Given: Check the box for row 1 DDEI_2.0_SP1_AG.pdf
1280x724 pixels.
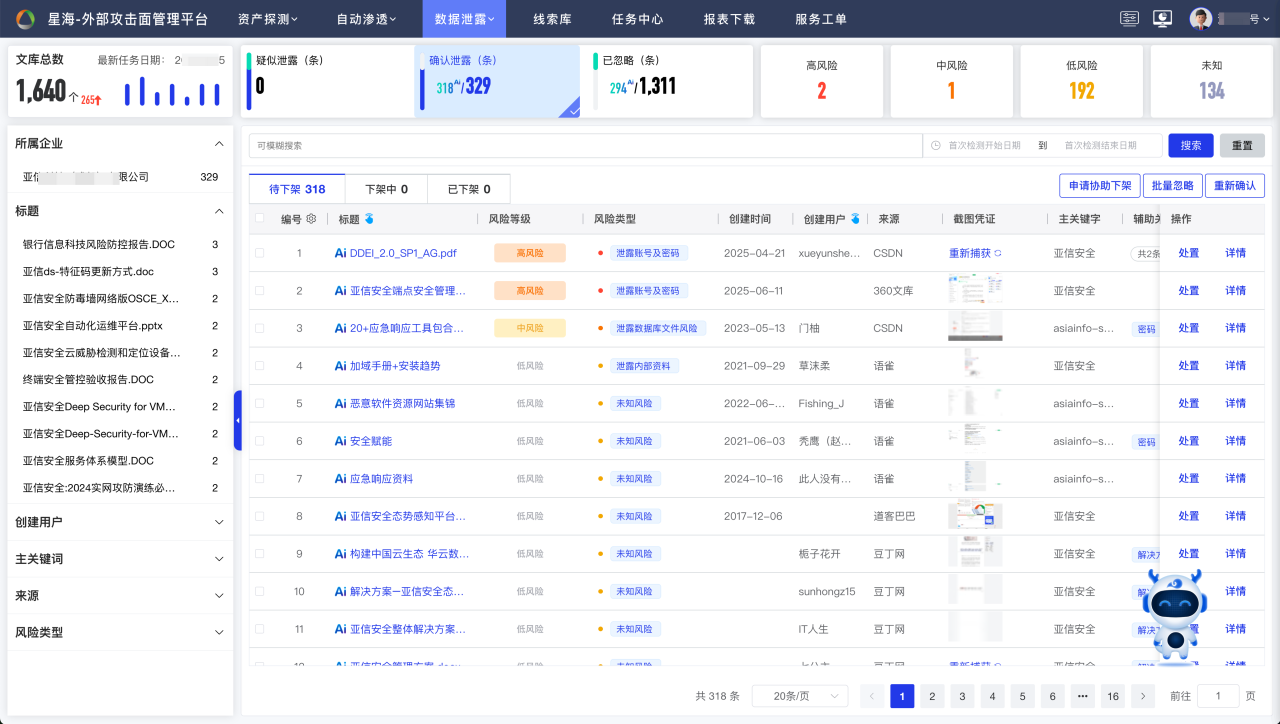Looking at the screenshot, I should click(260, 253).
